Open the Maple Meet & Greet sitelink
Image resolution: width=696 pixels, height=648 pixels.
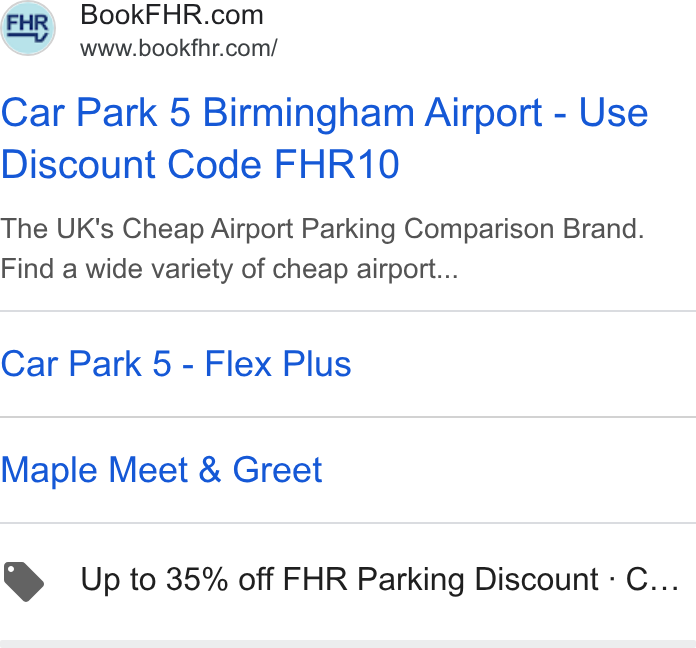point(162,470)
